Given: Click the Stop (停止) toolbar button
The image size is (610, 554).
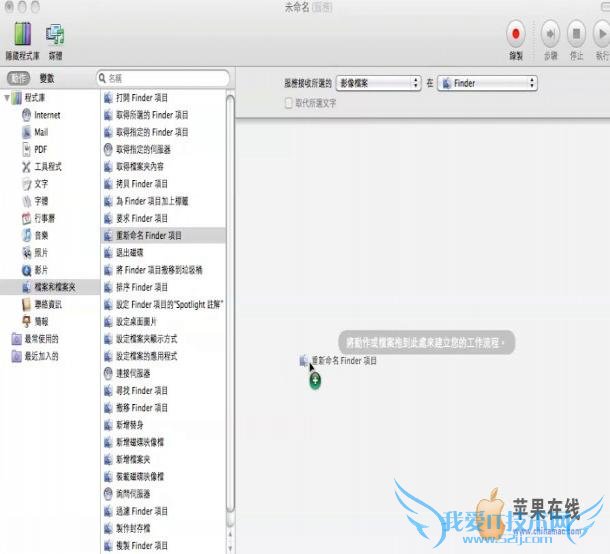Looking at the screenshot, I should pos(576,34).
